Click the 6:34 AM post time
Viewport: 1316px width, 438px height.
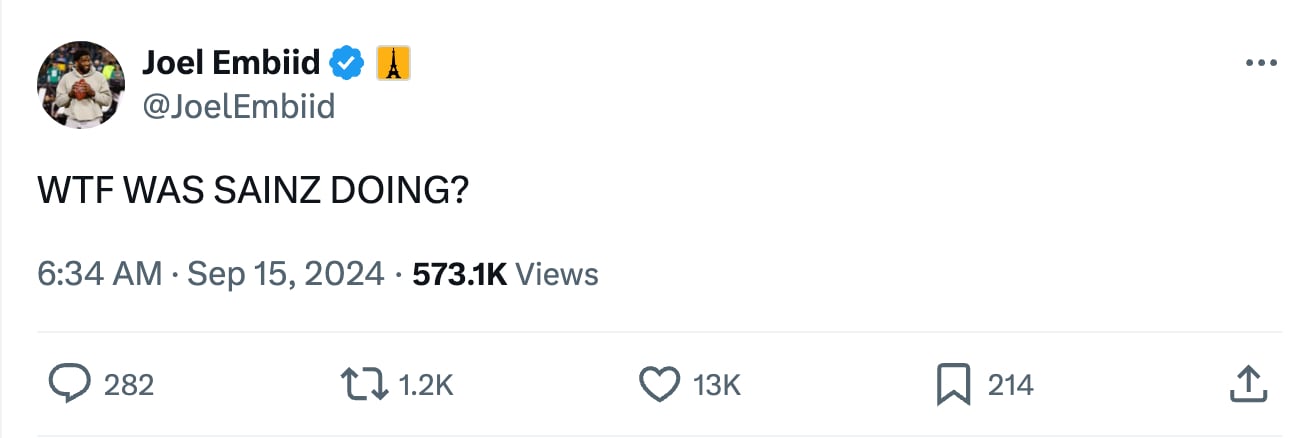pos(99,273)
